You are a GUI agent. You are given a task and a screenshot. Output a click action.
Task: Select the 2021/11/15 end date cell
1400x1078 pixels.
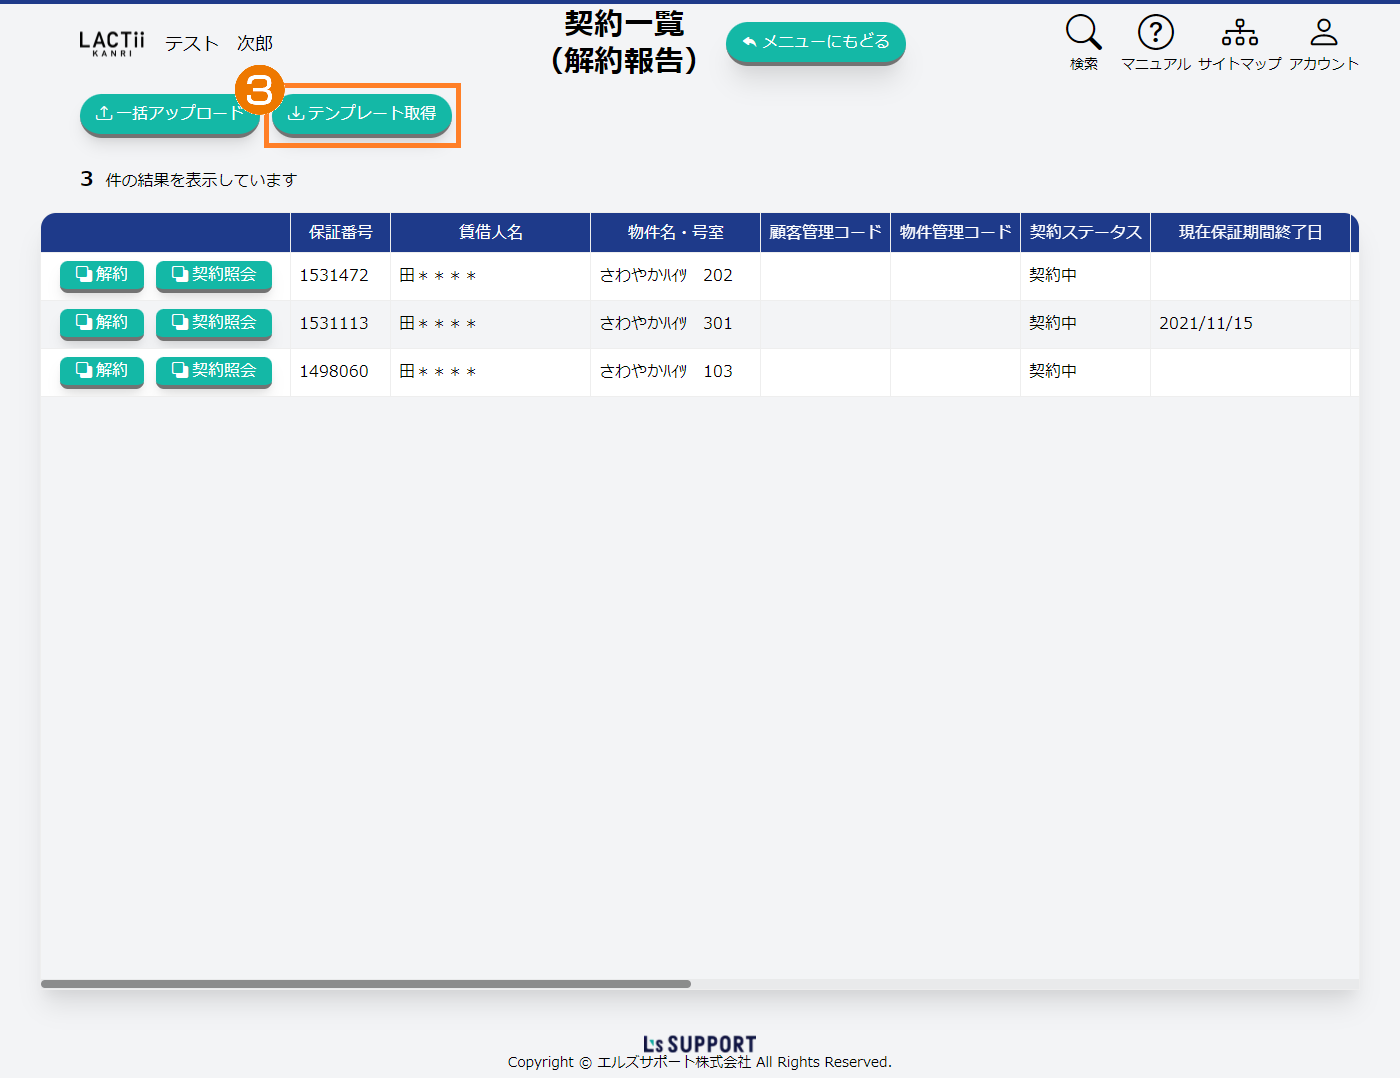point(1206,324)
